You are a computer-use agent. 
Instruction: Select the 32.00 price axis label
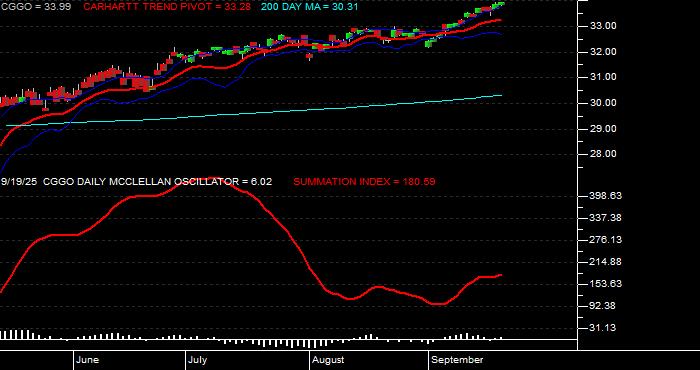coord(603,52)
